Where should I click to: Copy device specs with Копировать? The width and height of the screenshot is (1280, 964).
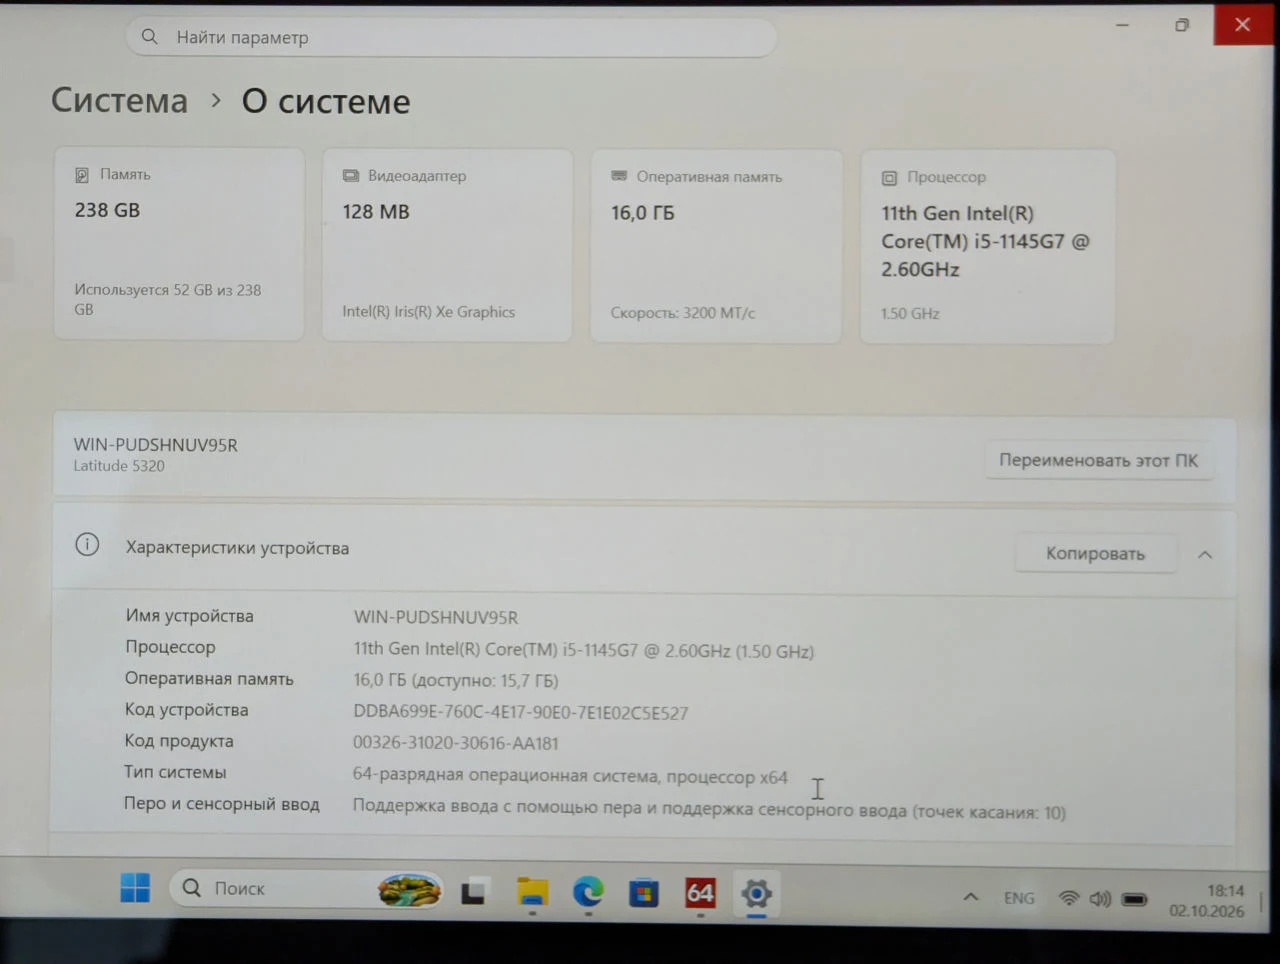point(1095,553)
